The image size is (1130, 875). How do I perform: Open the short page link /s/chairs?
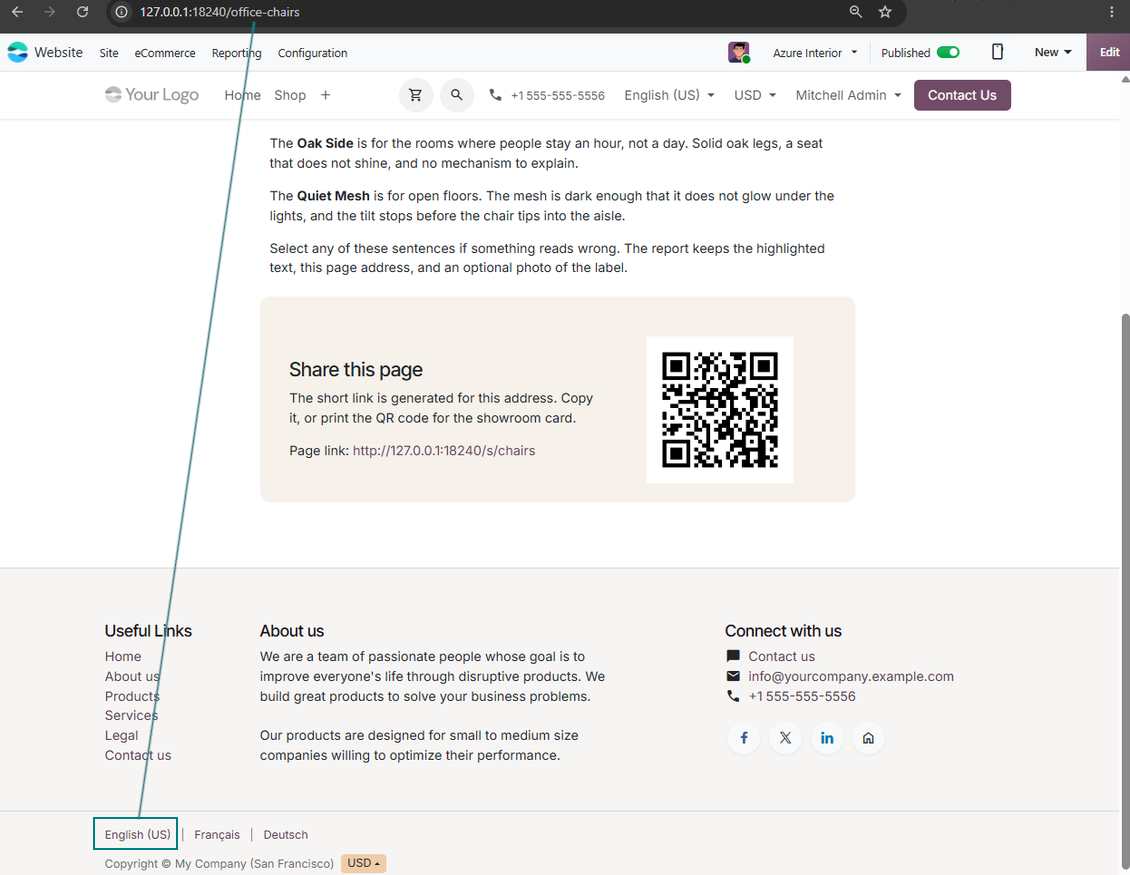[443, 450]
